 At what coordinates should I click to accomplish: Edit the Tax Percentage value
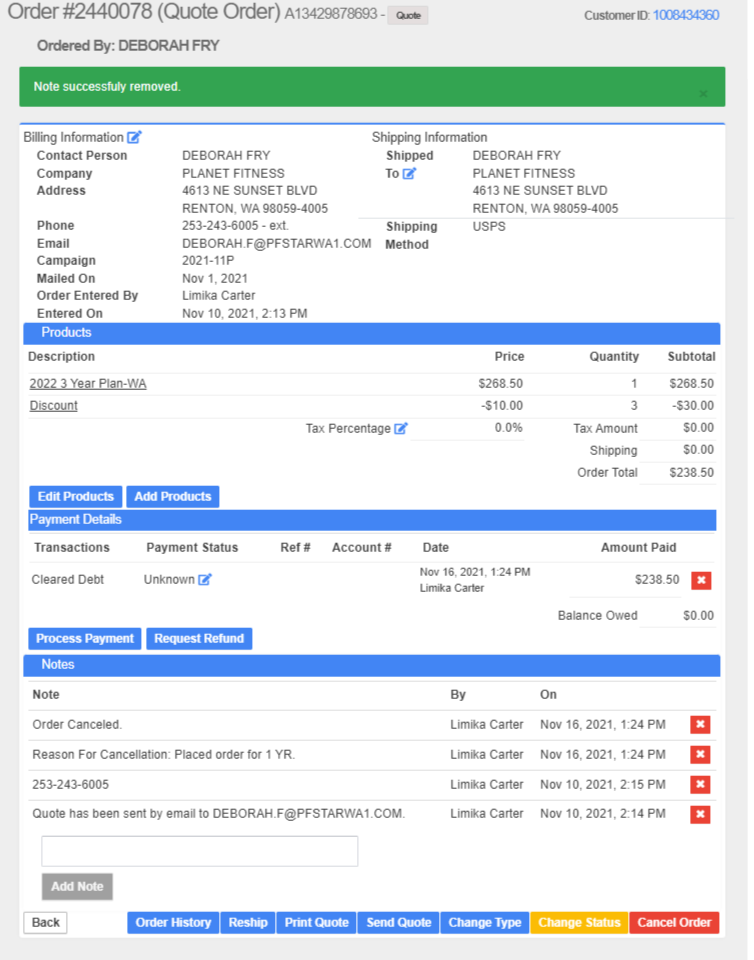click(401, 429)
